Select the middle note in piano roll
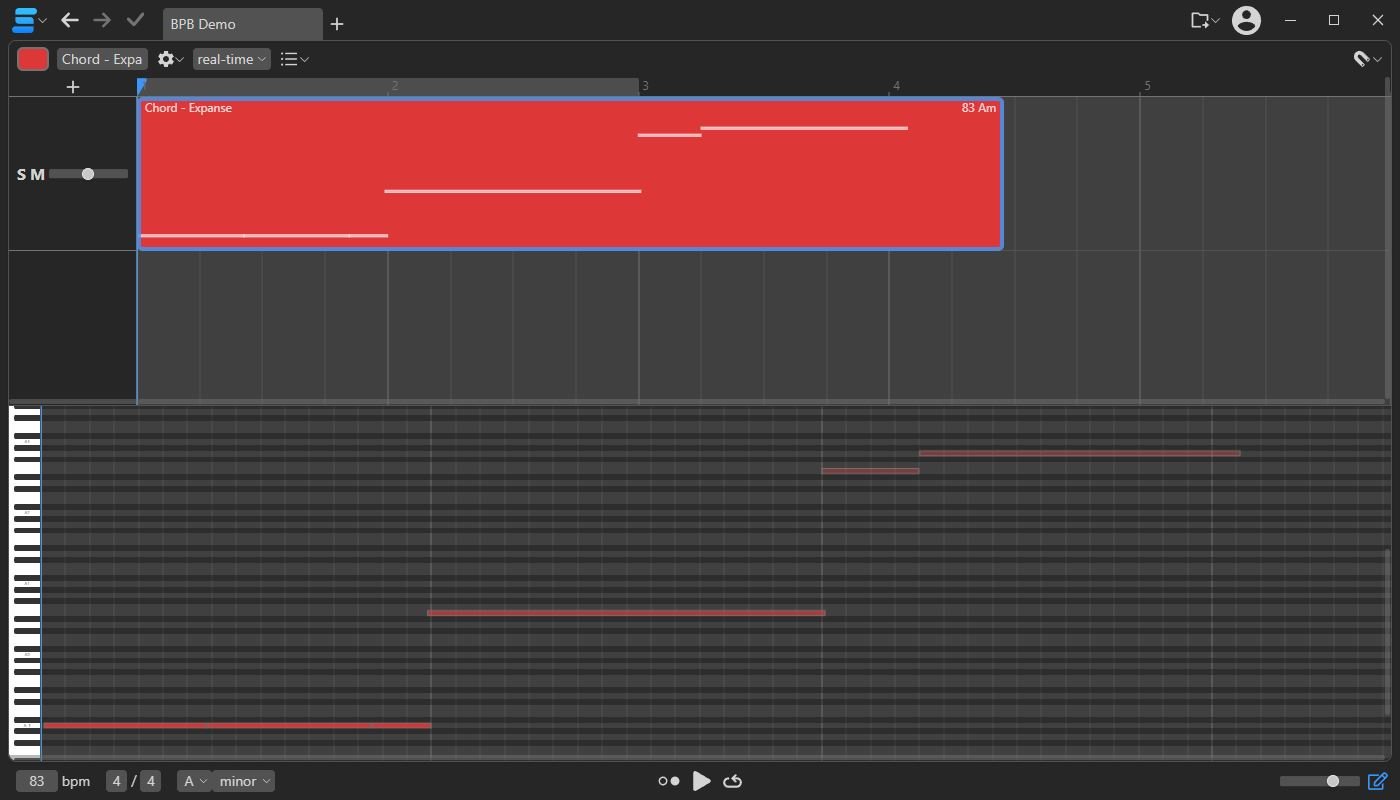Screen dimensions: 1400x800 [626, 613]
